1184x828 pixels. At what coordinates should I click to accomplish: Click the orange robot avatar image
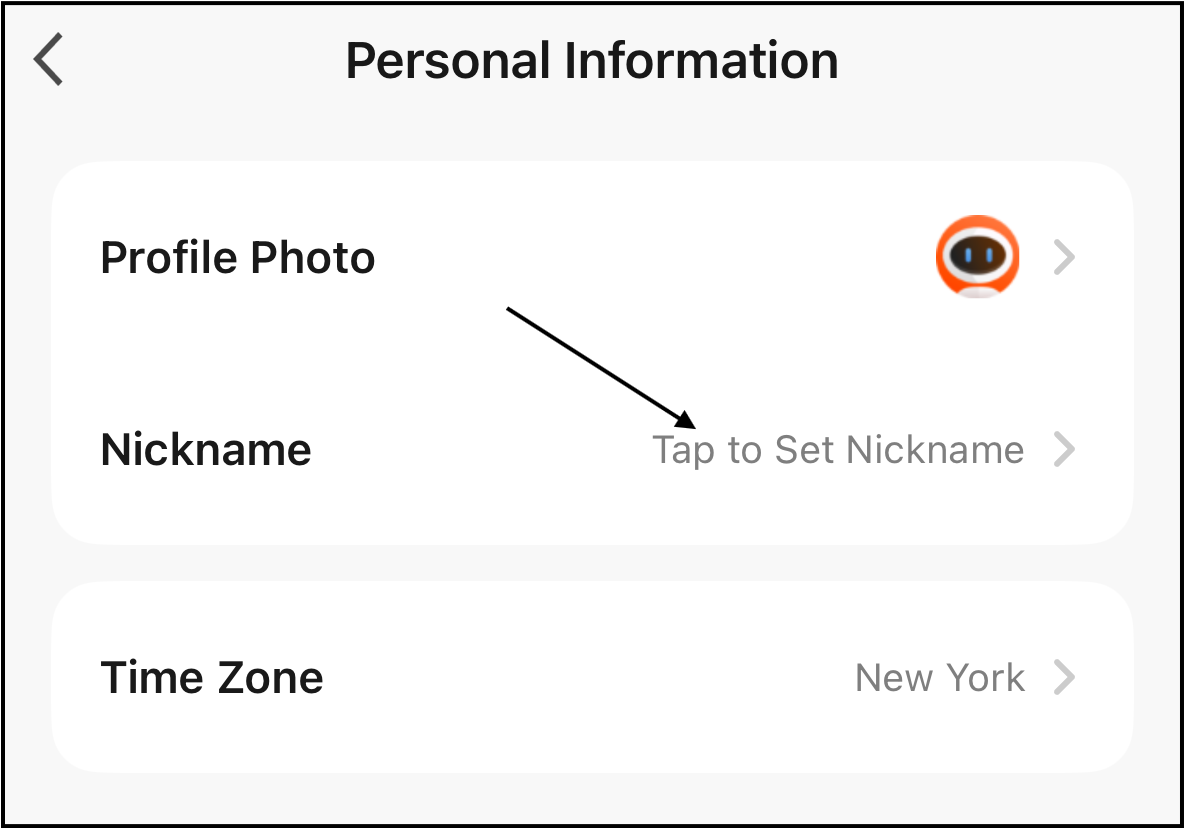click(x=977, y=257)
